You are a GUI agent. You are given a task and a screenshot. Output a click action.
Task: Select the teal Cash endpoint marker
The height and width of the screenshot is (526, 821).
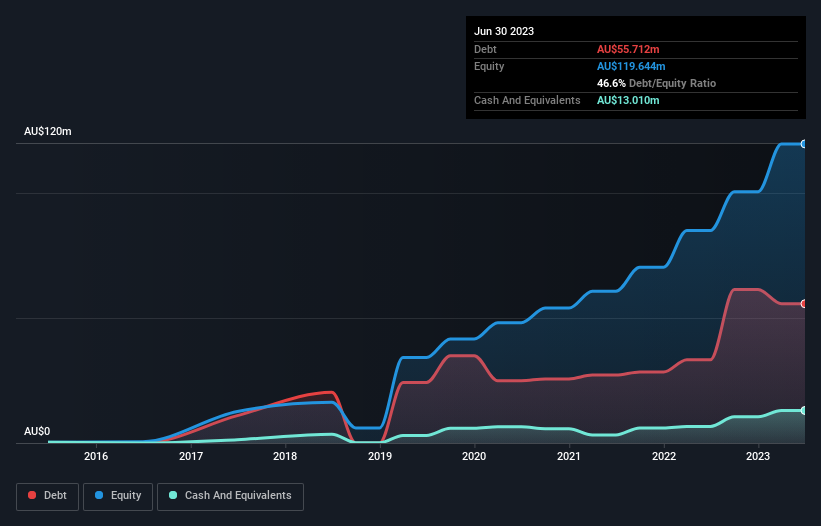click(x=804, y=410)
